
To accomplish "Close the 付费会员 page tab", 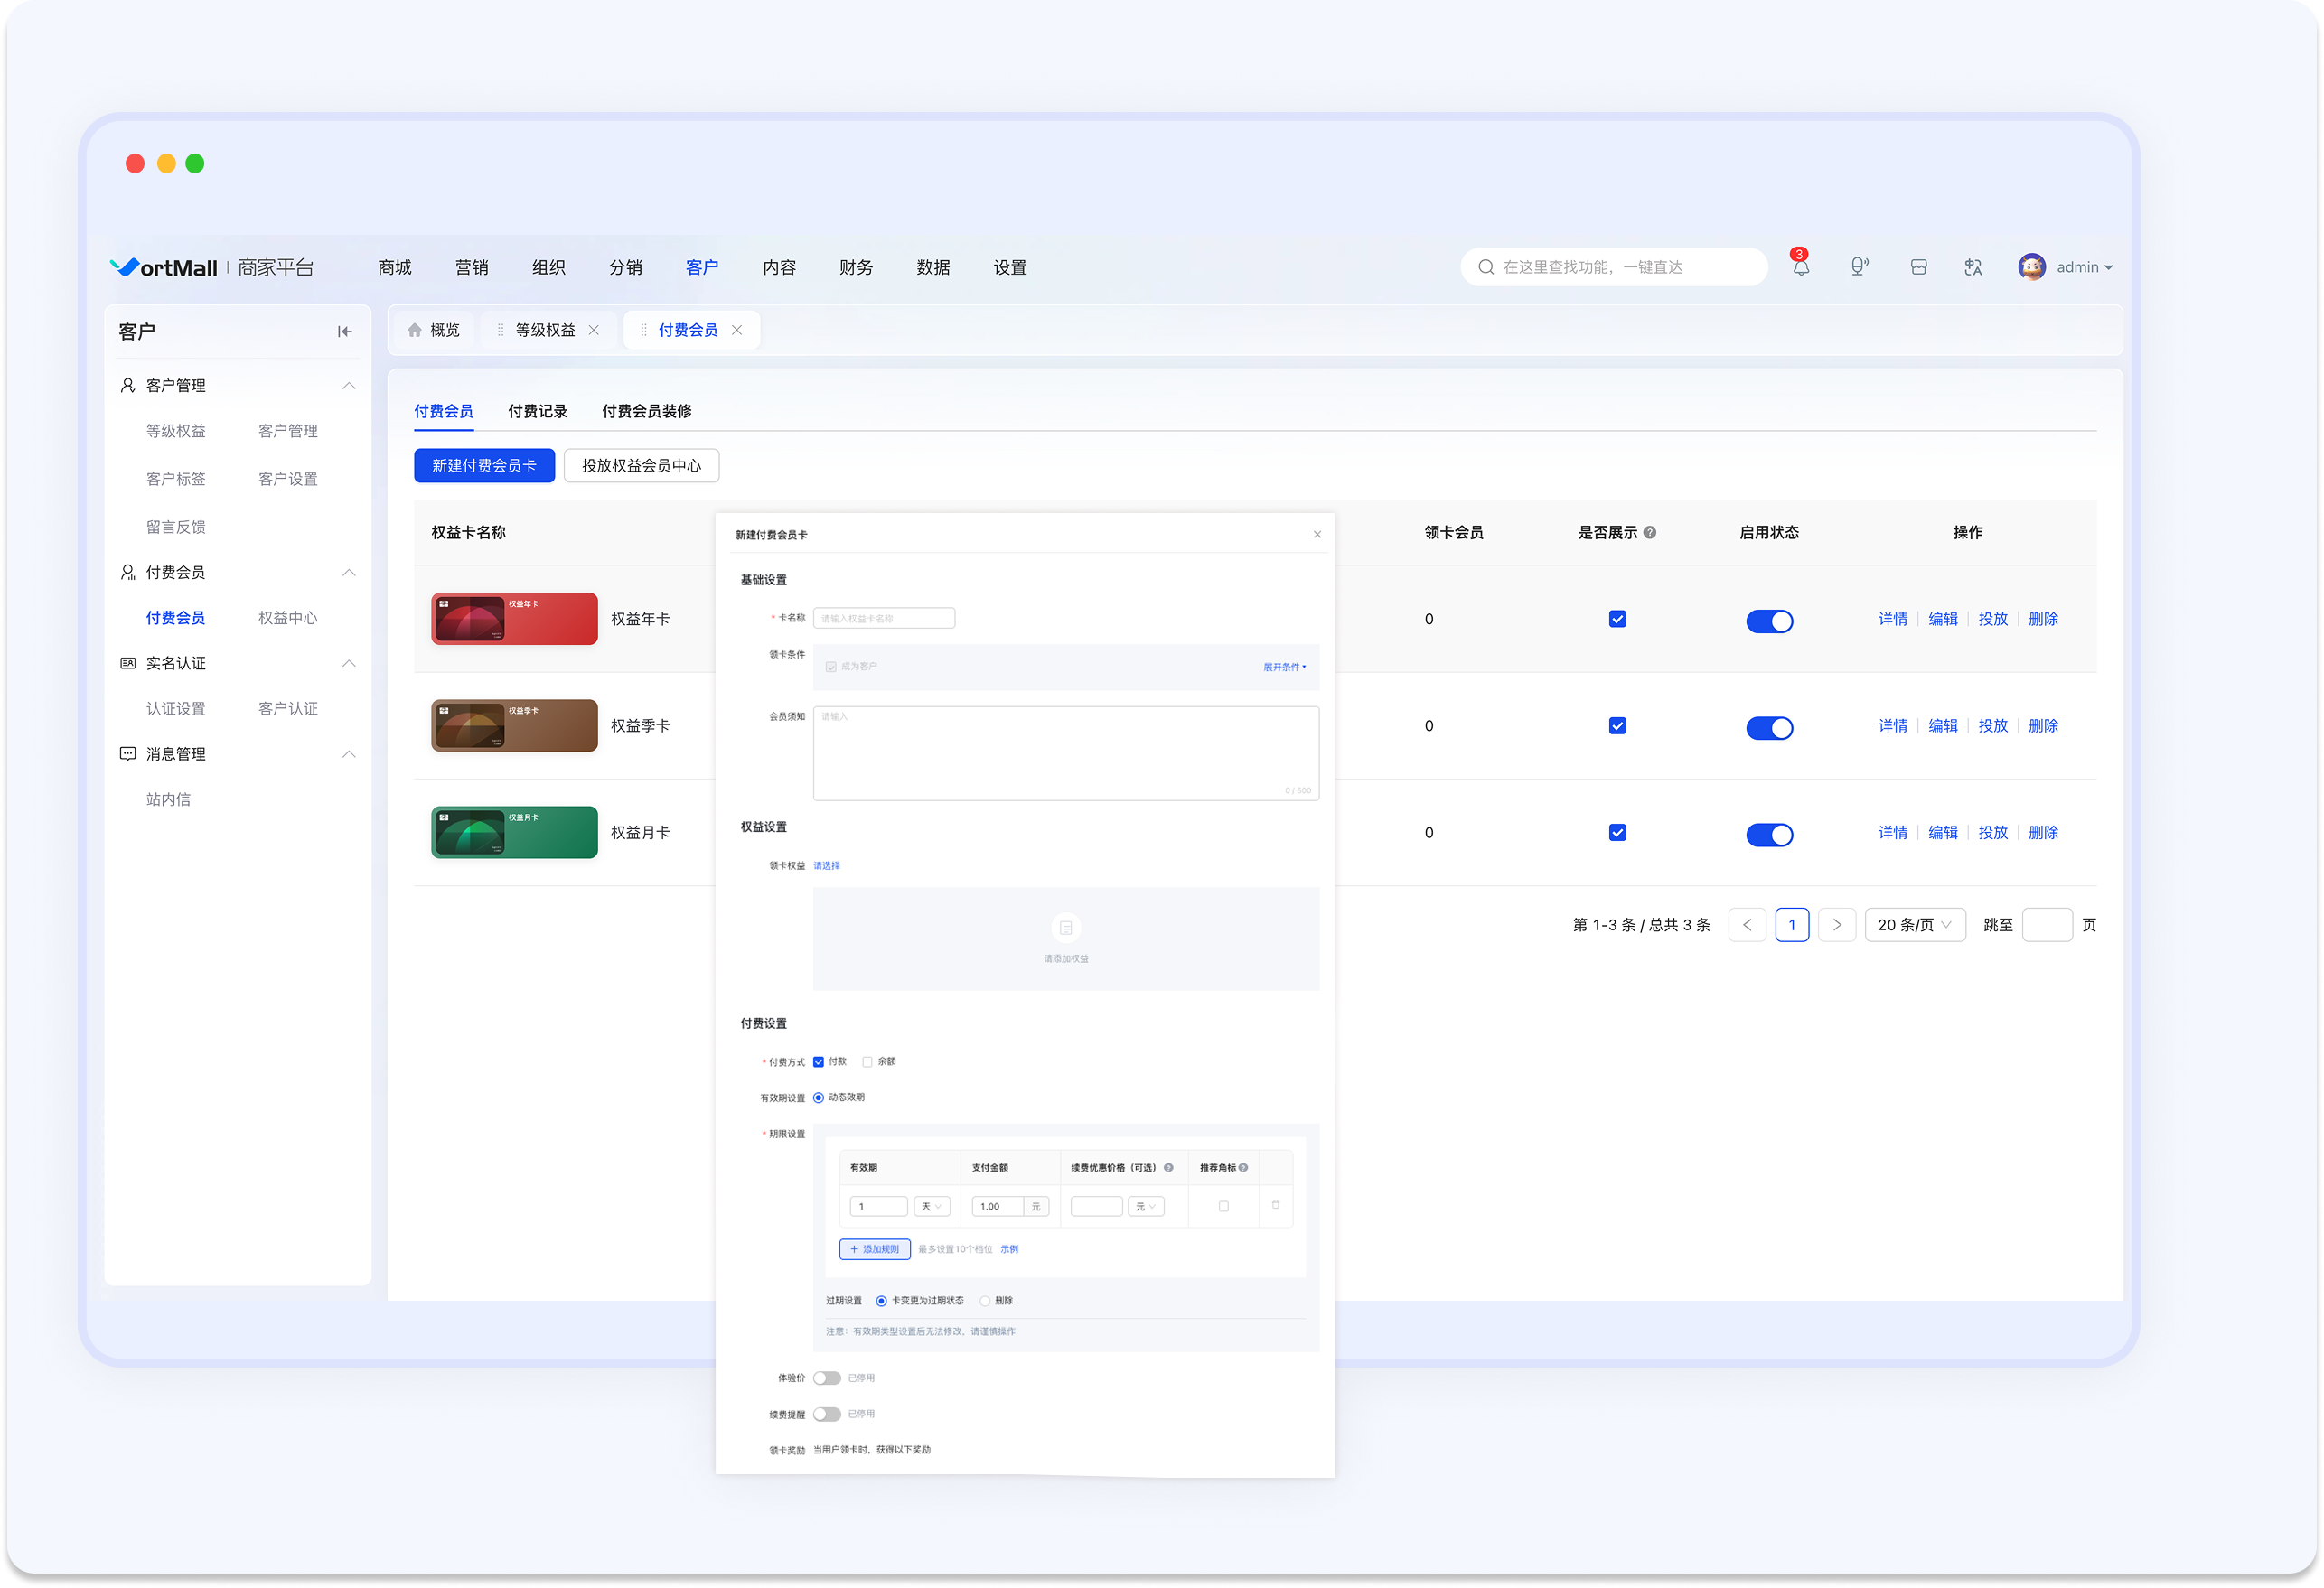I will 737,330.
